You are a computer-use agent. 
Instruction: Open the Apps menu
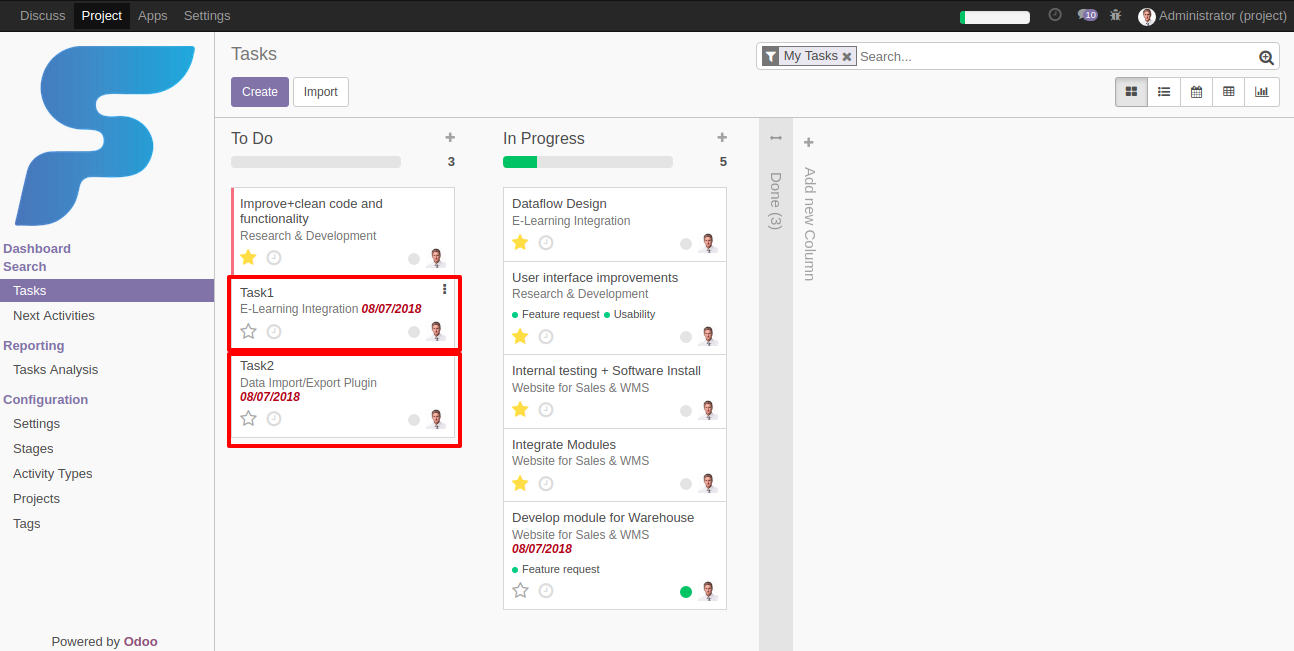click(x=153, y=16)
